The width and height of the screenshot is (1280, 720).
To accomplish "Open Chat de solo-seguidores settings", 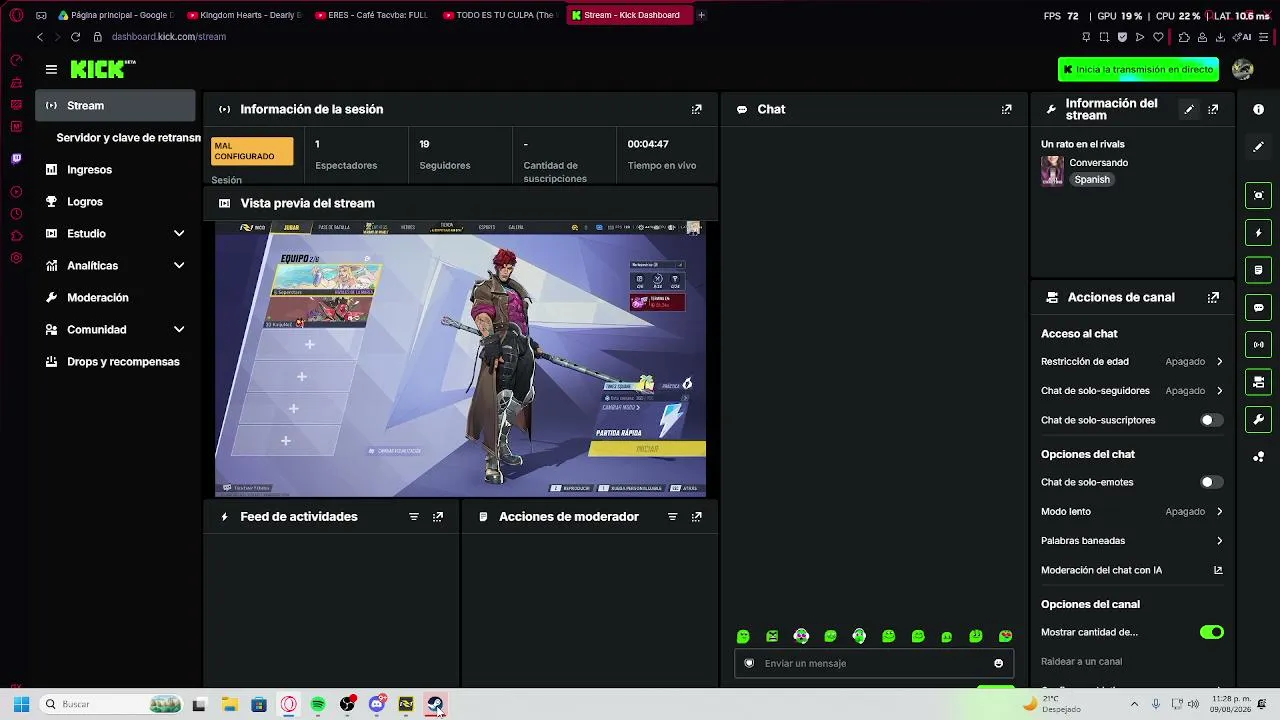I will [1132, 391].
